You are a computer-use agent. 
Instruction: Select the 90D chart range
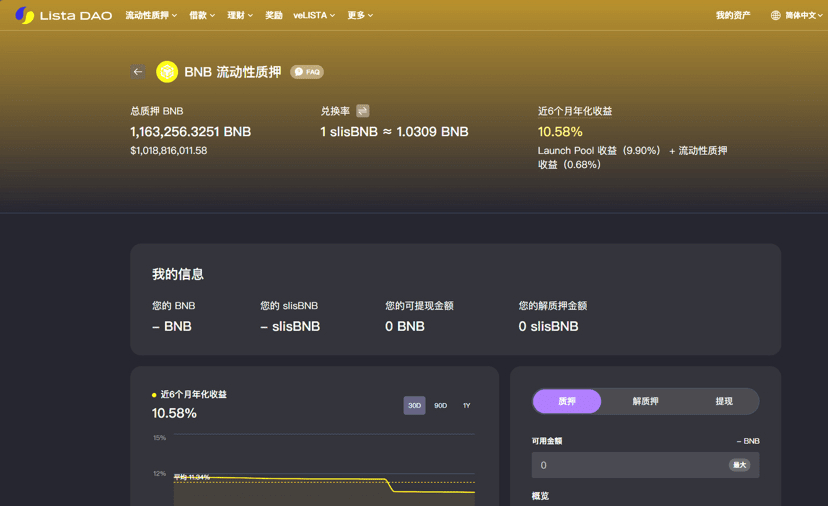pos(440,406)
